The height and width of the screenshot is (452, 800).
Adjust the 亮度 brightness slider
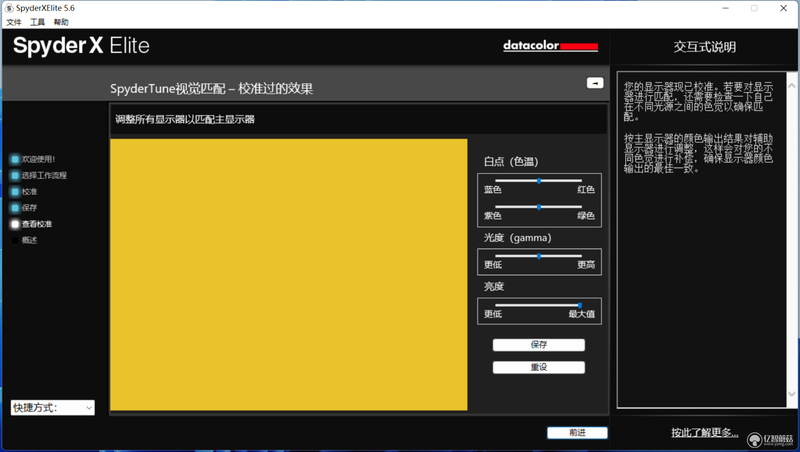[x=539, y=305]
